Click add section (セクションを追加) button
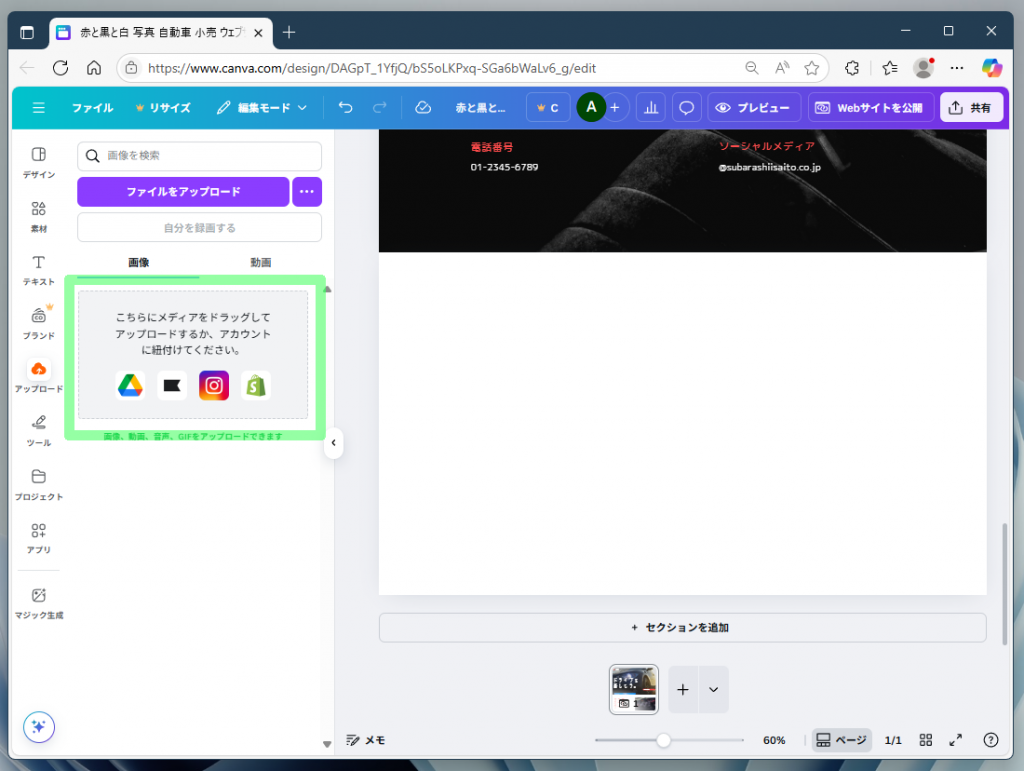Viewport: 1024px width, 771px height. (682, 628)
